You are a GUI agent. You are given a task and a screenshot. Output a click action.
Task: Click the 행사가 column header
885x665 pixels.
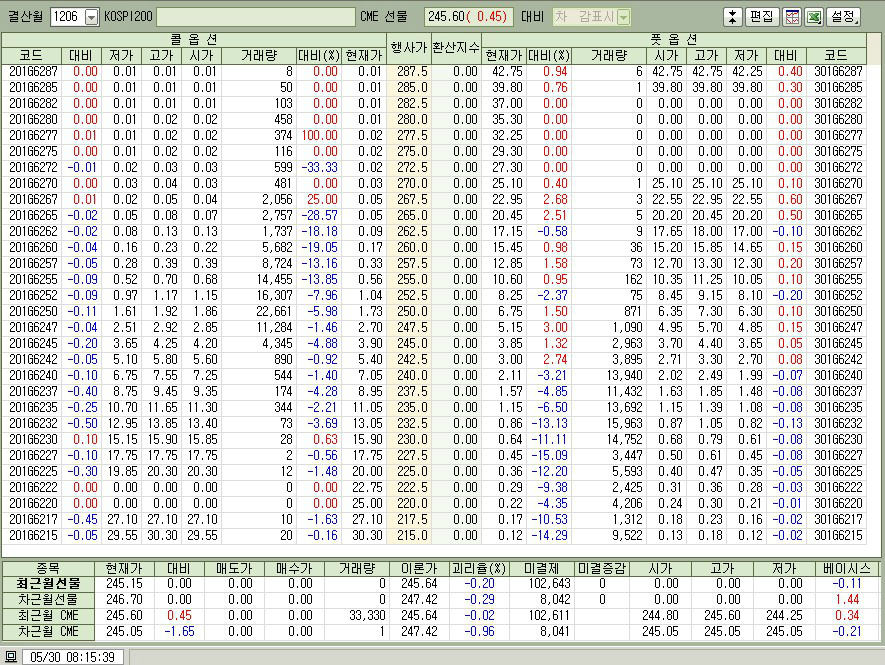(x=408, y=47)
